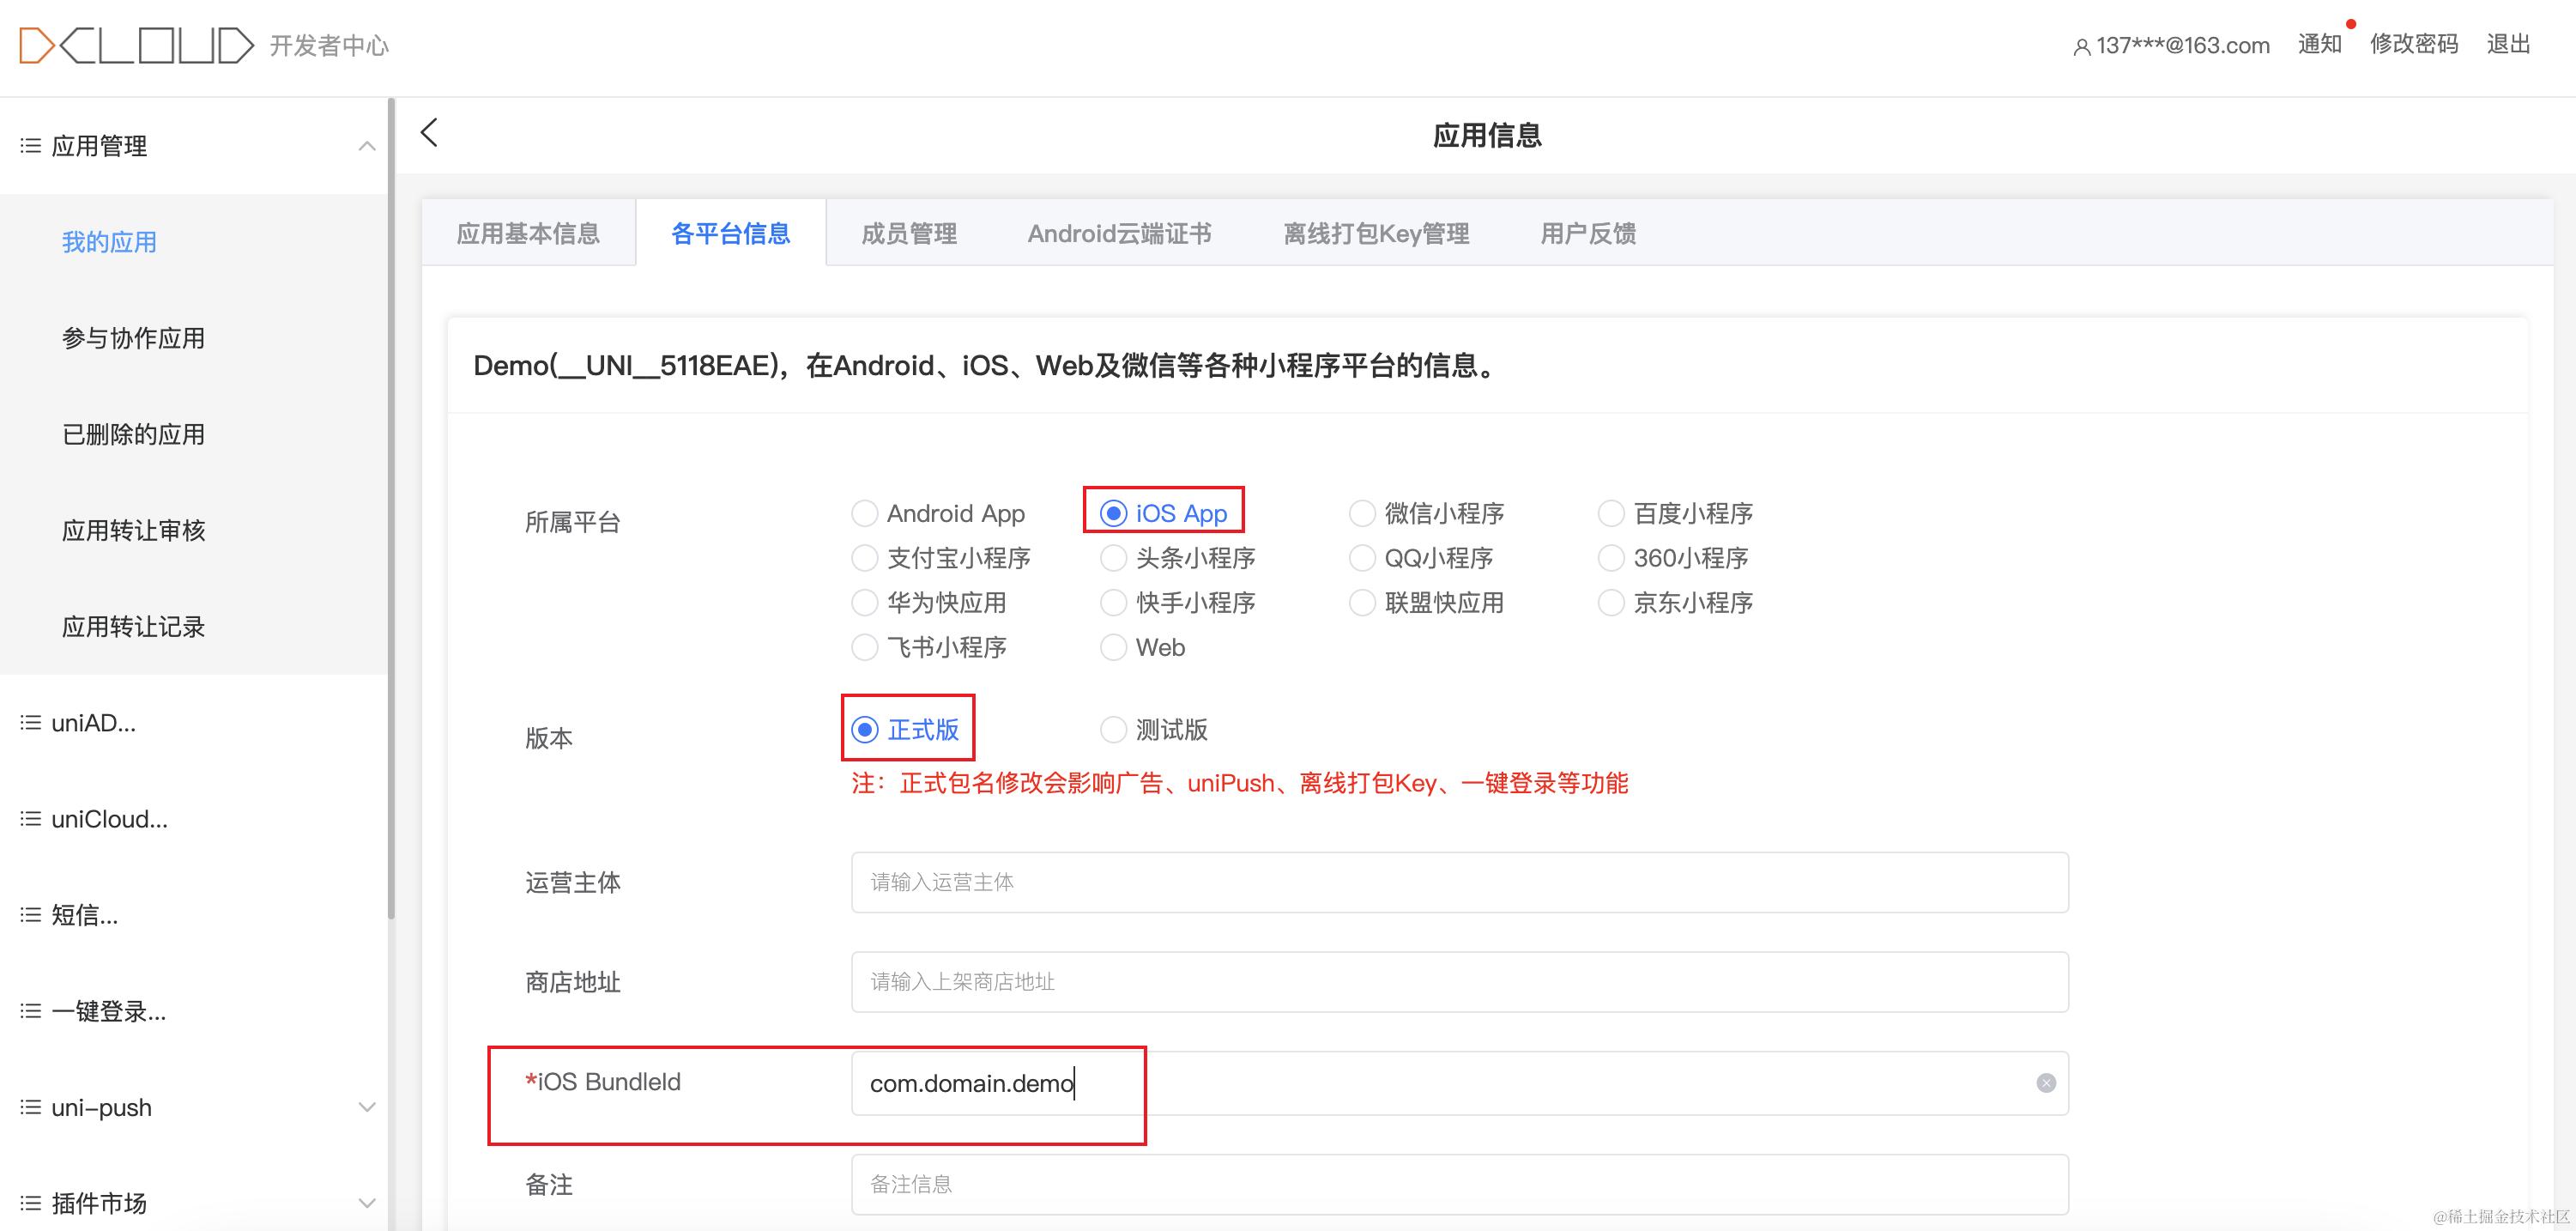Click 退出 to log out

[2508, 44]
